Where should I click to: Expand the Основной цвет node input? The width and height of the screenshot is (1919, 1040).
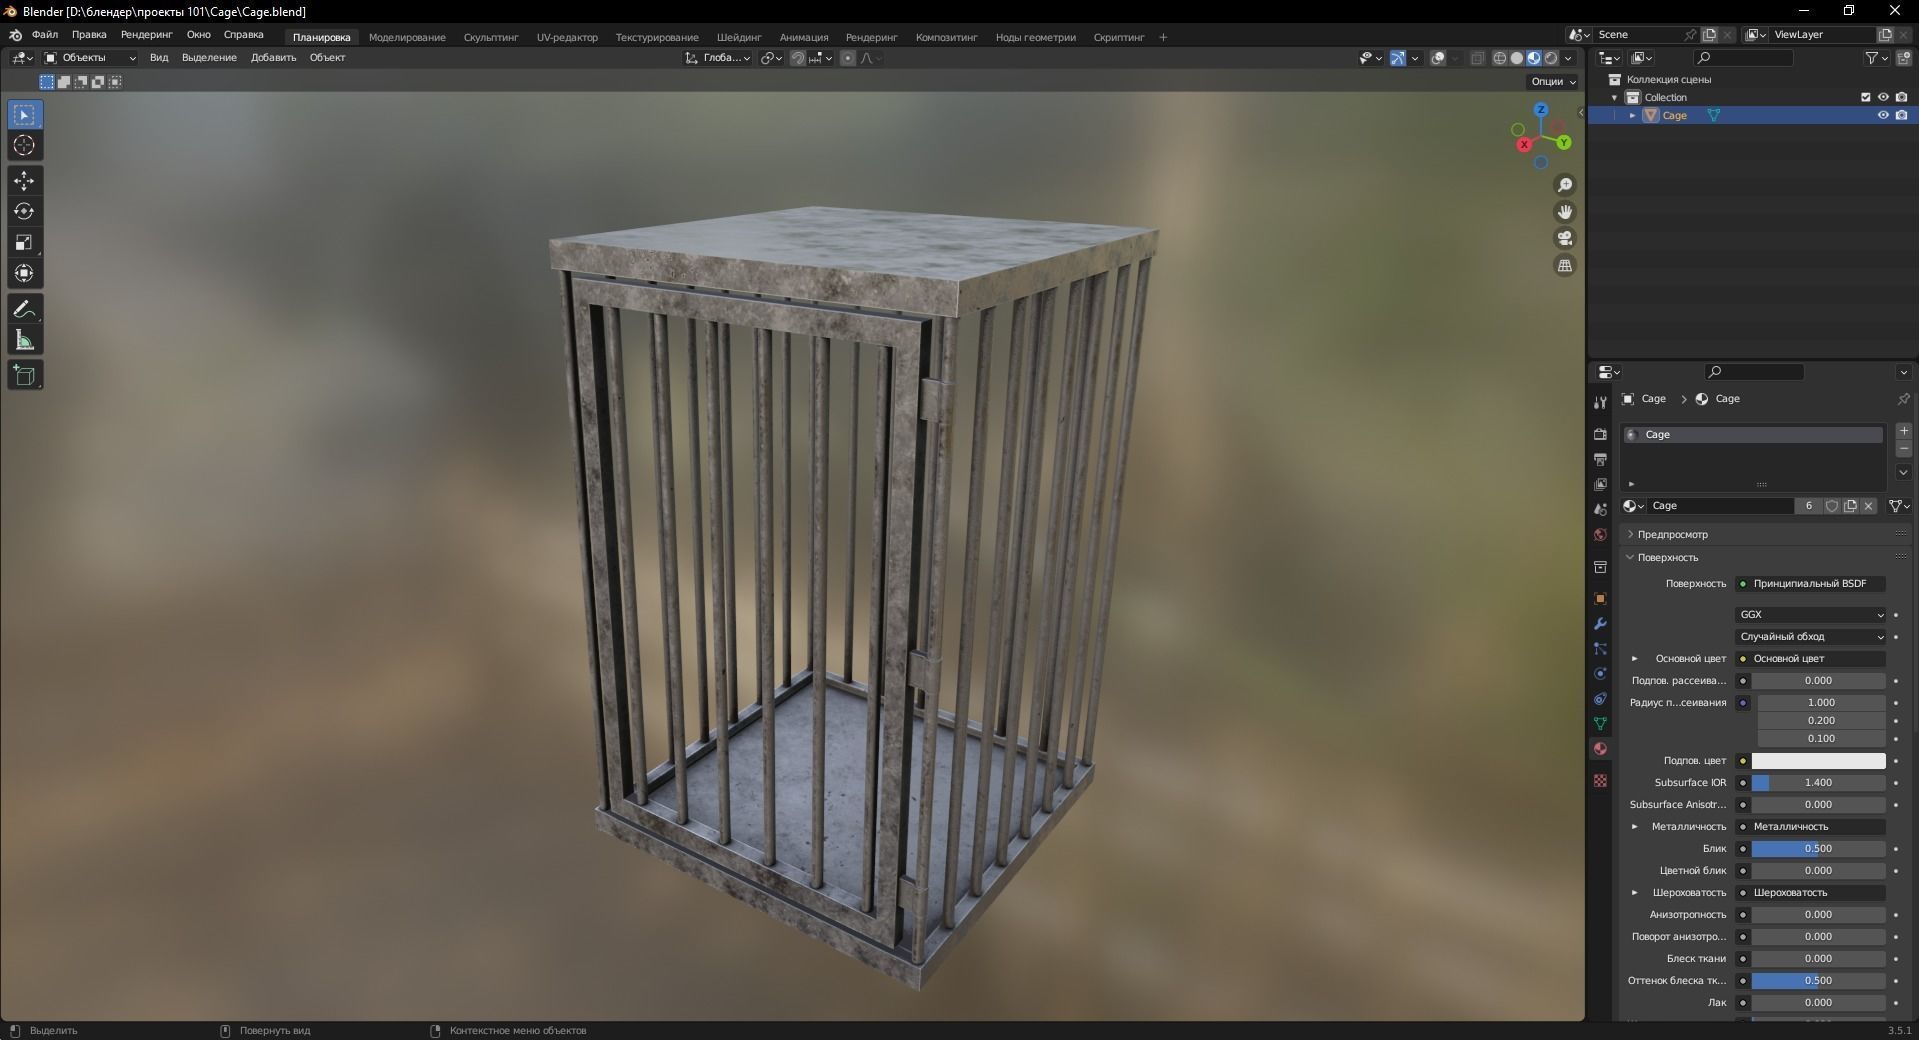pyautogui.click(x=1635, y=659)
